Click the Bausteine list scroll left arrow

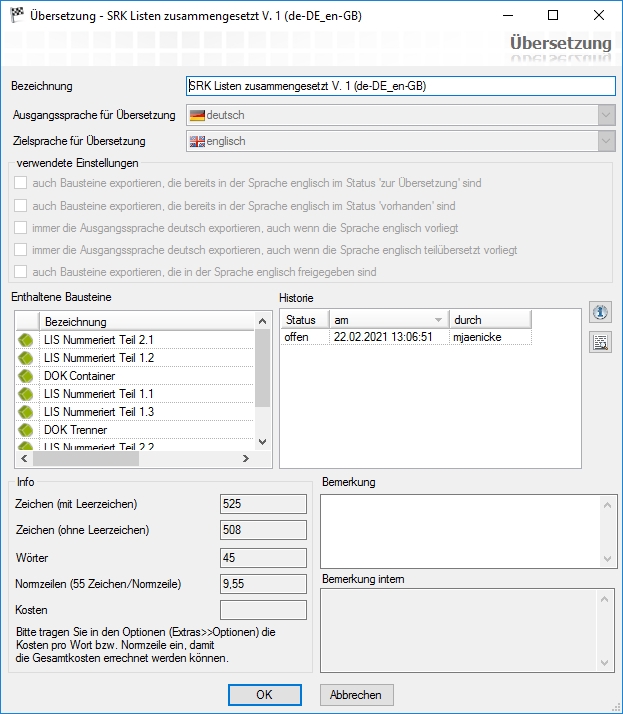(x=24, y=459)
